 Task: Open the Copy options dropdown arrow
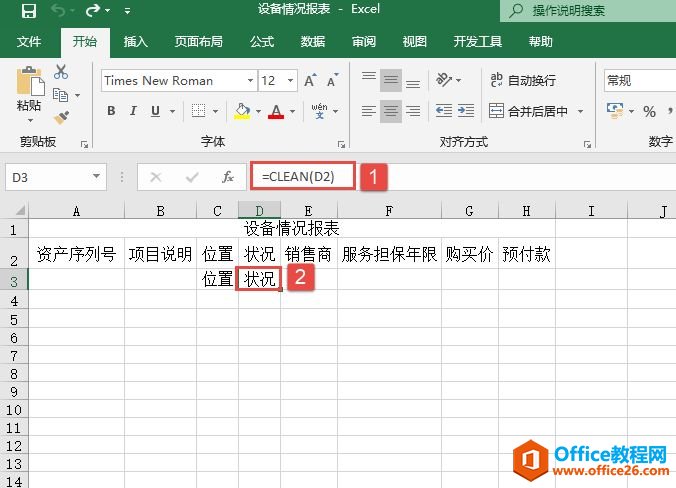click(x=78, y=95)
